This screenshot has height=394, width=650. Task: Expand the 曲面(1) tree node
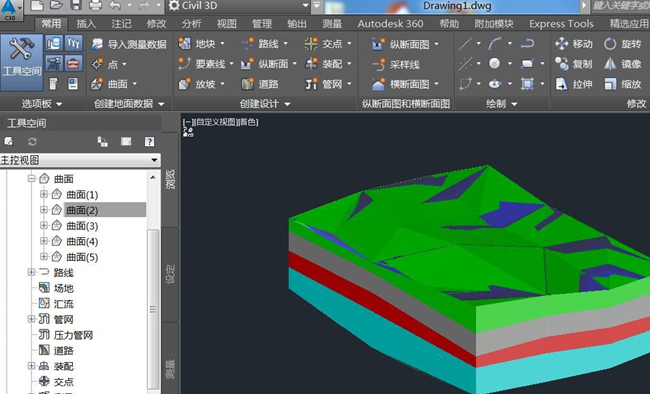pyautogui.click(x=44, y=194)
